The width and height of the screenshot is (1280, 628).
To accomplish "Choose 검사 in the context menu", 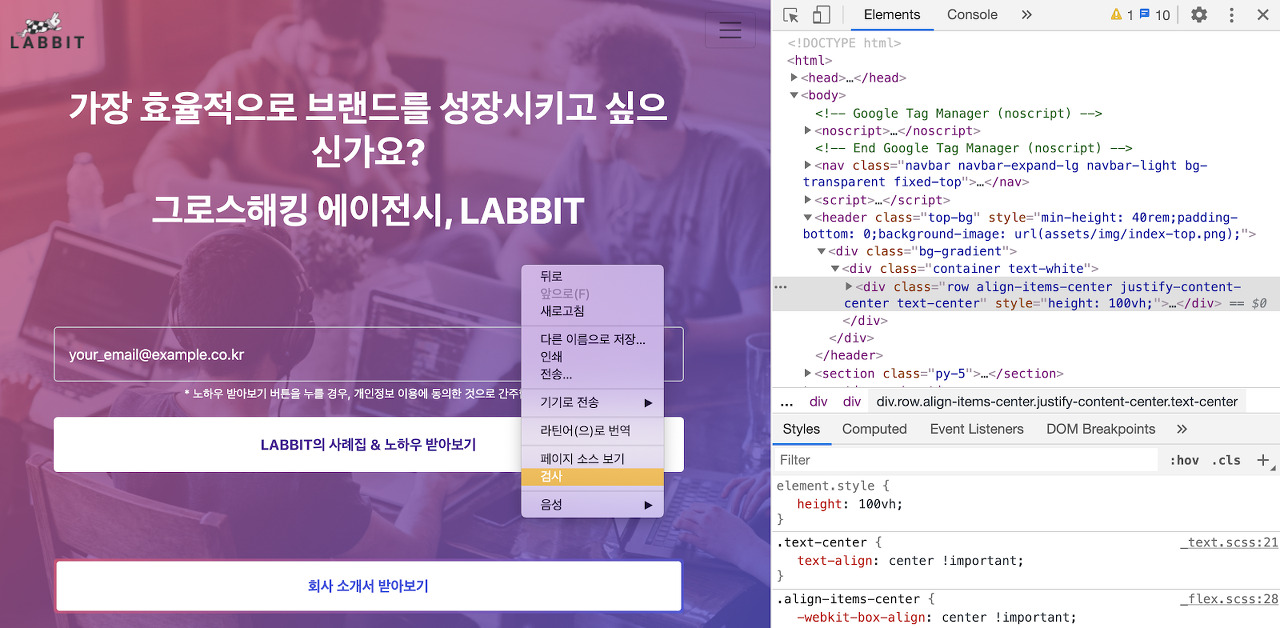I will [x=592, y=477].
